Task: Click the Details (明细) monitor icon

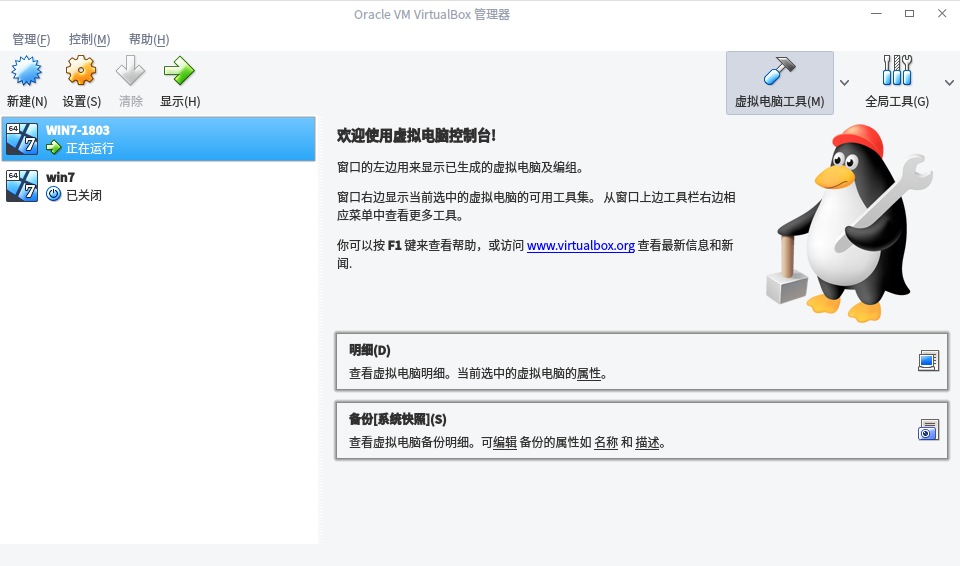Action: pos(928,361)
